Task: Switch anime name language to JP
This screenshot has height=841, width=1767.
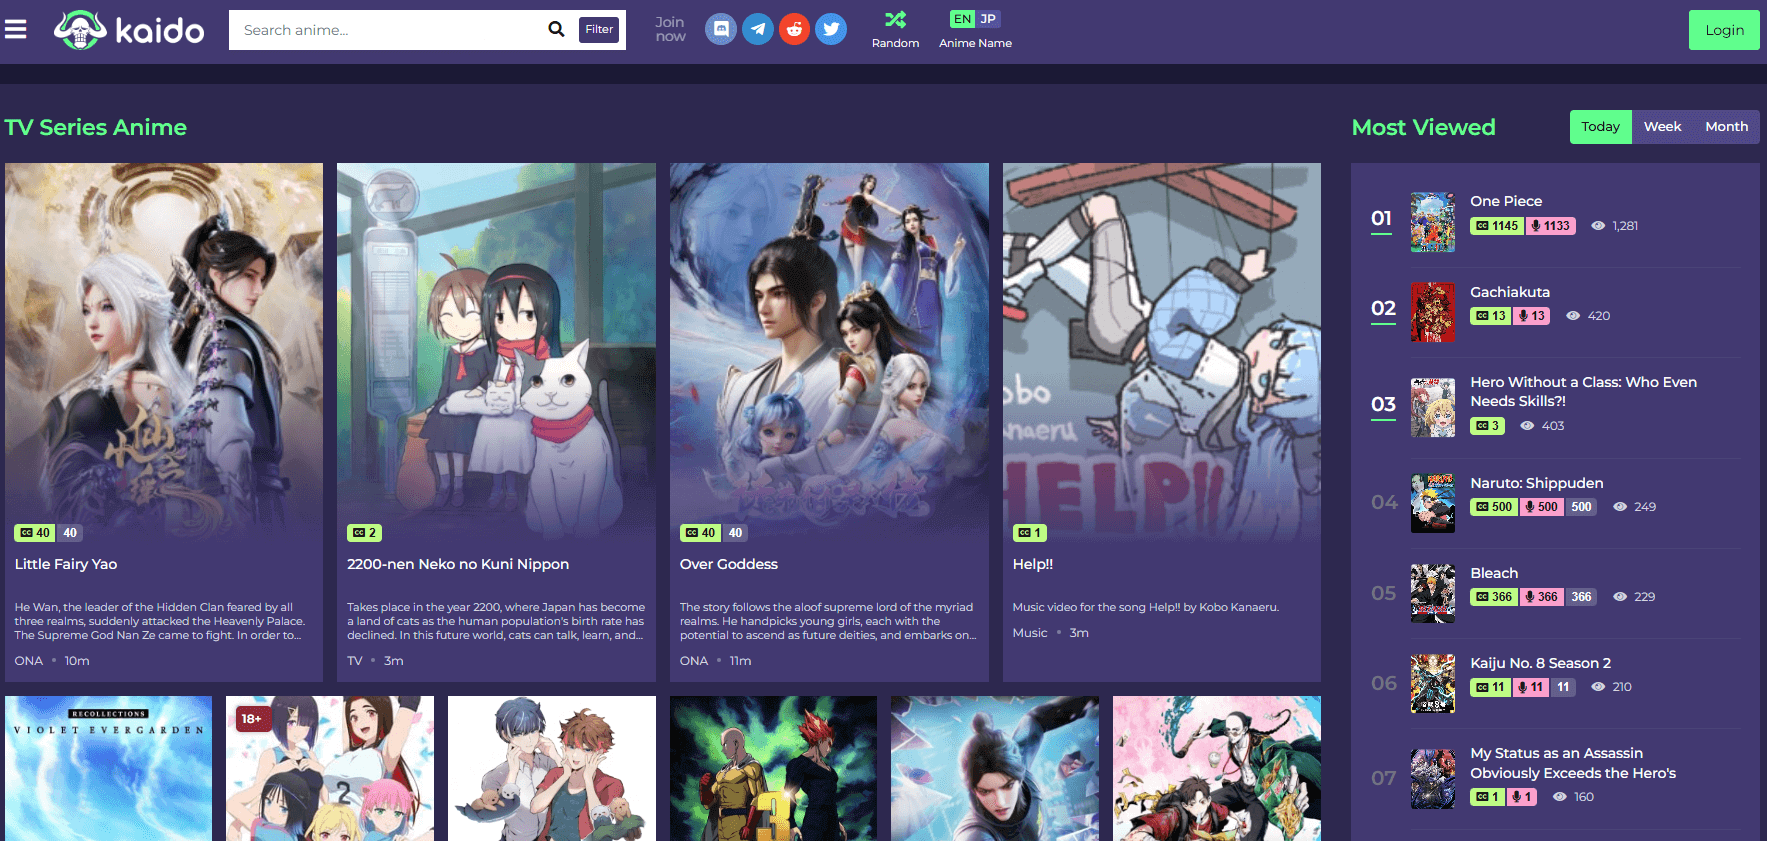Action: [x=988, y=19]
